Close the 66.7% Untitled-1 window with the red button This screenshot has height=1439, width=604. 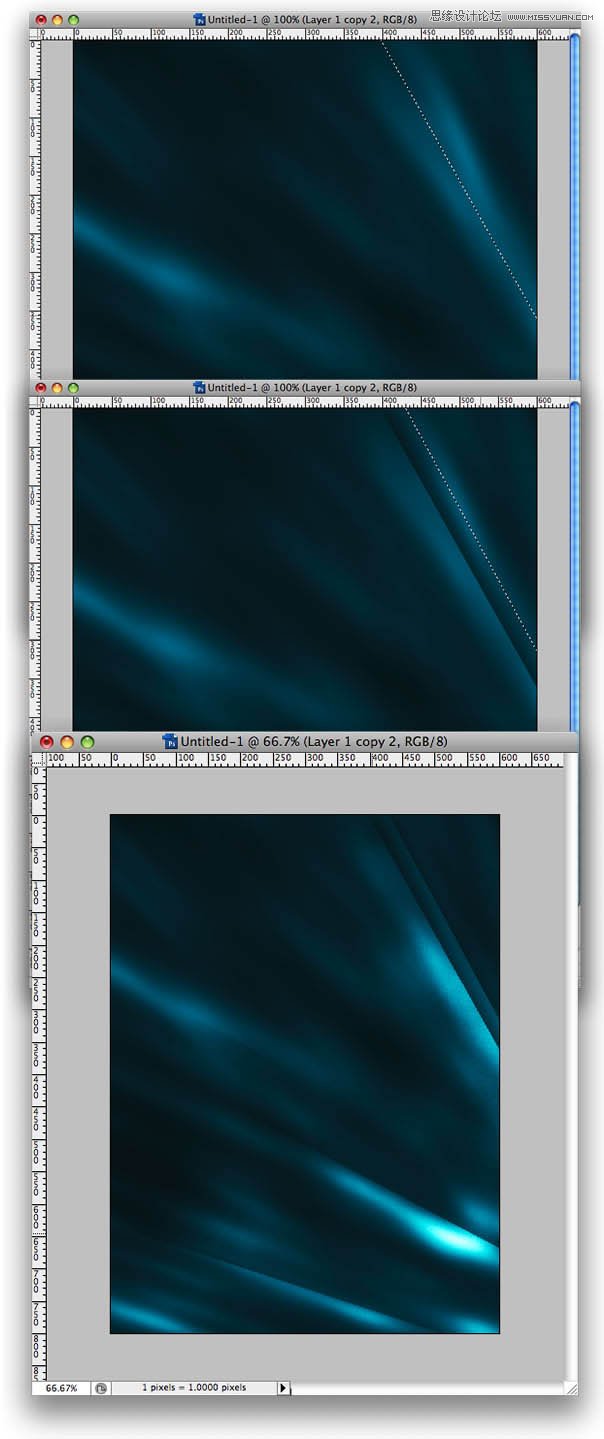(46, 742)
